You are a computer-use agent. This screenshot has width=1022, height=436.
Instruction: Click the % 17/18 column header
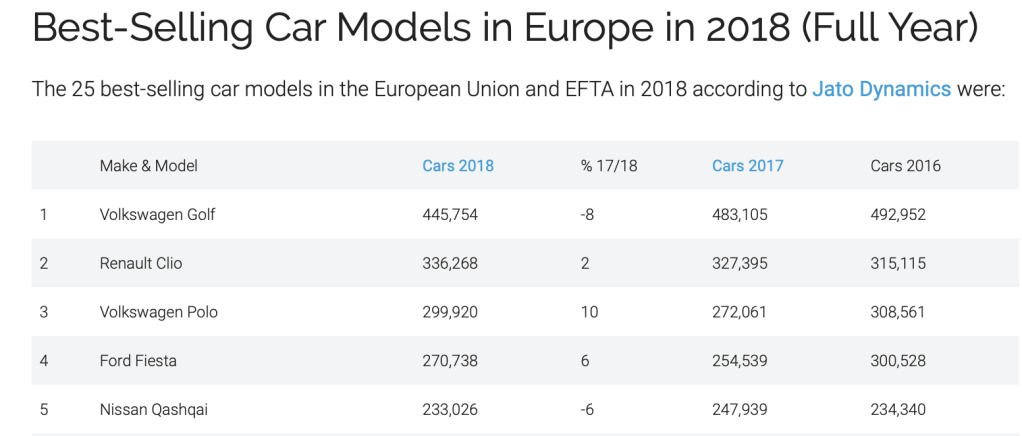608,166
